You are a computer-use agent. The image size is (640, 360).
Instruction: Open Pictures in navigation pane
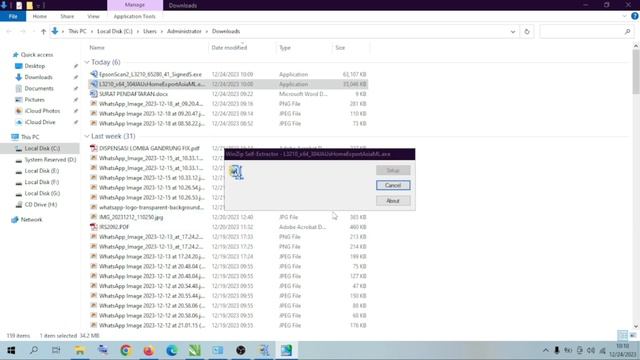(x=35, y=100)
